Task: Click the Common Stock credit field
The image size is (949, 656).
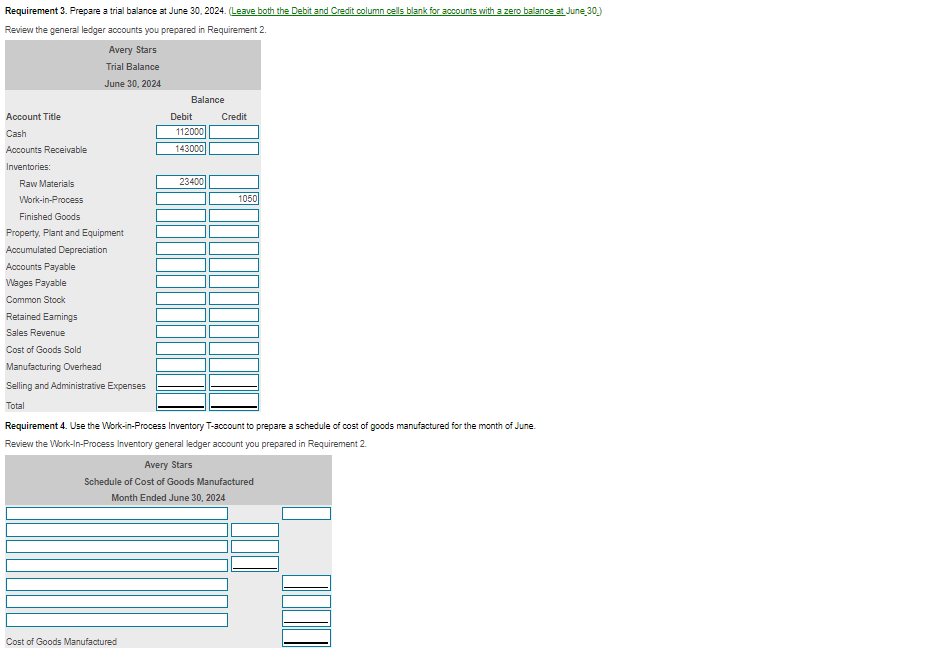Action: coord(234,298)
